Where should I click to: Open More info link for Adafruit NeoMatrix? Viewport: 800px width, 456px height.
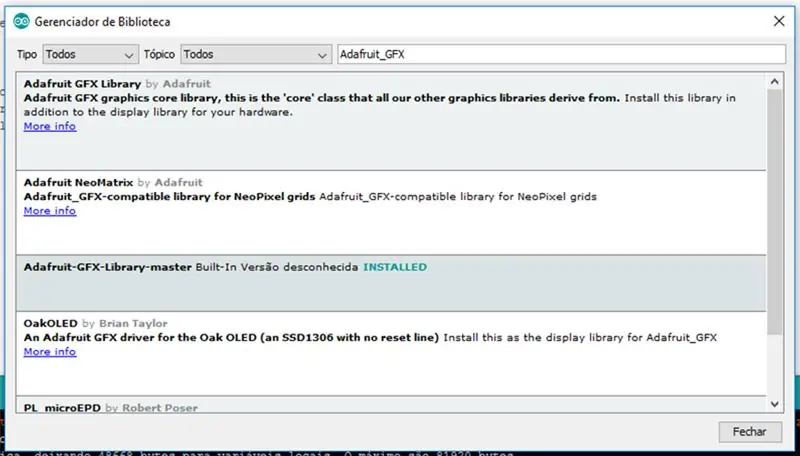coord(50,211)
